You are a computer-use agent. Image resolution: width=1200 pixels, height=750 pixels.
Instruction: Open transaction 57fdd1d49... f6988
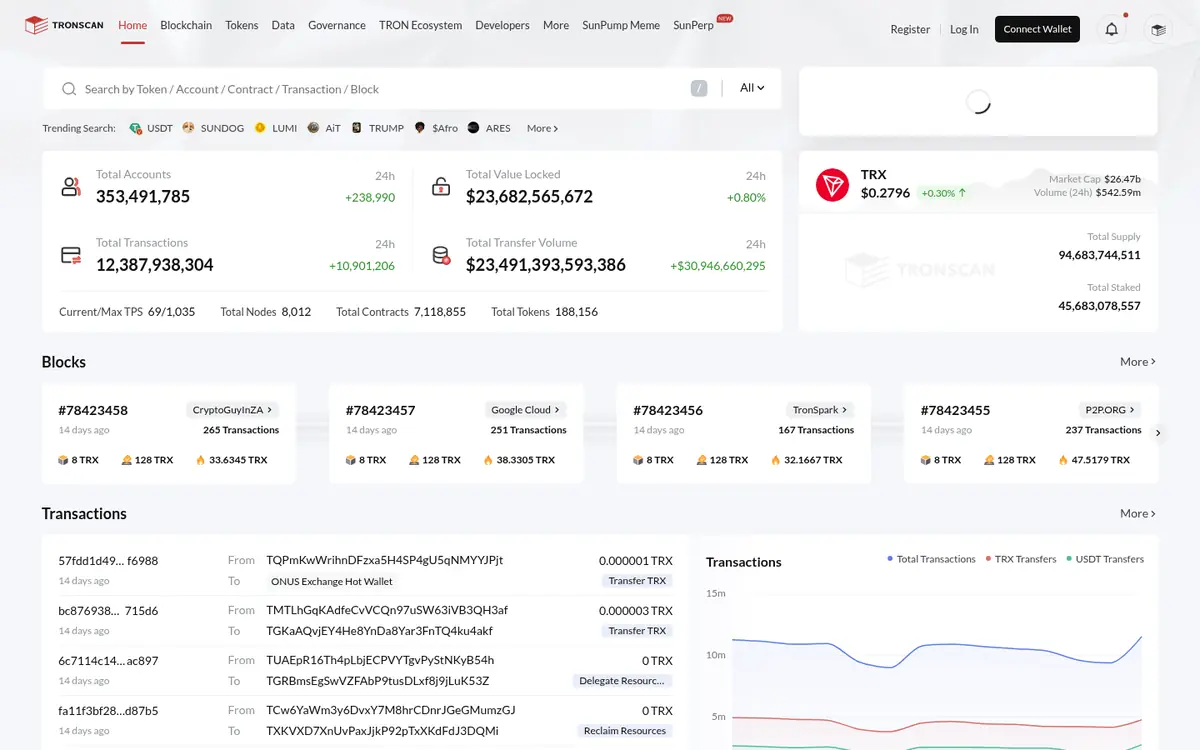coord(108,560)
